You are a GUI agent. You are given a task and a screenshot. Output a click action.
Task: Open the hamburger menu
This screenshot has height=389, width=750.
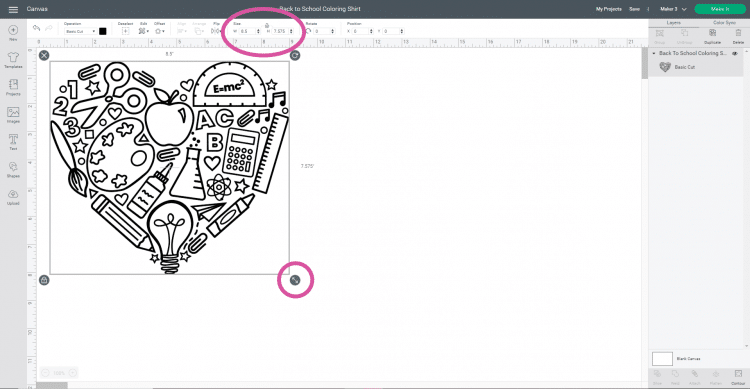click(x=13, y=9)
